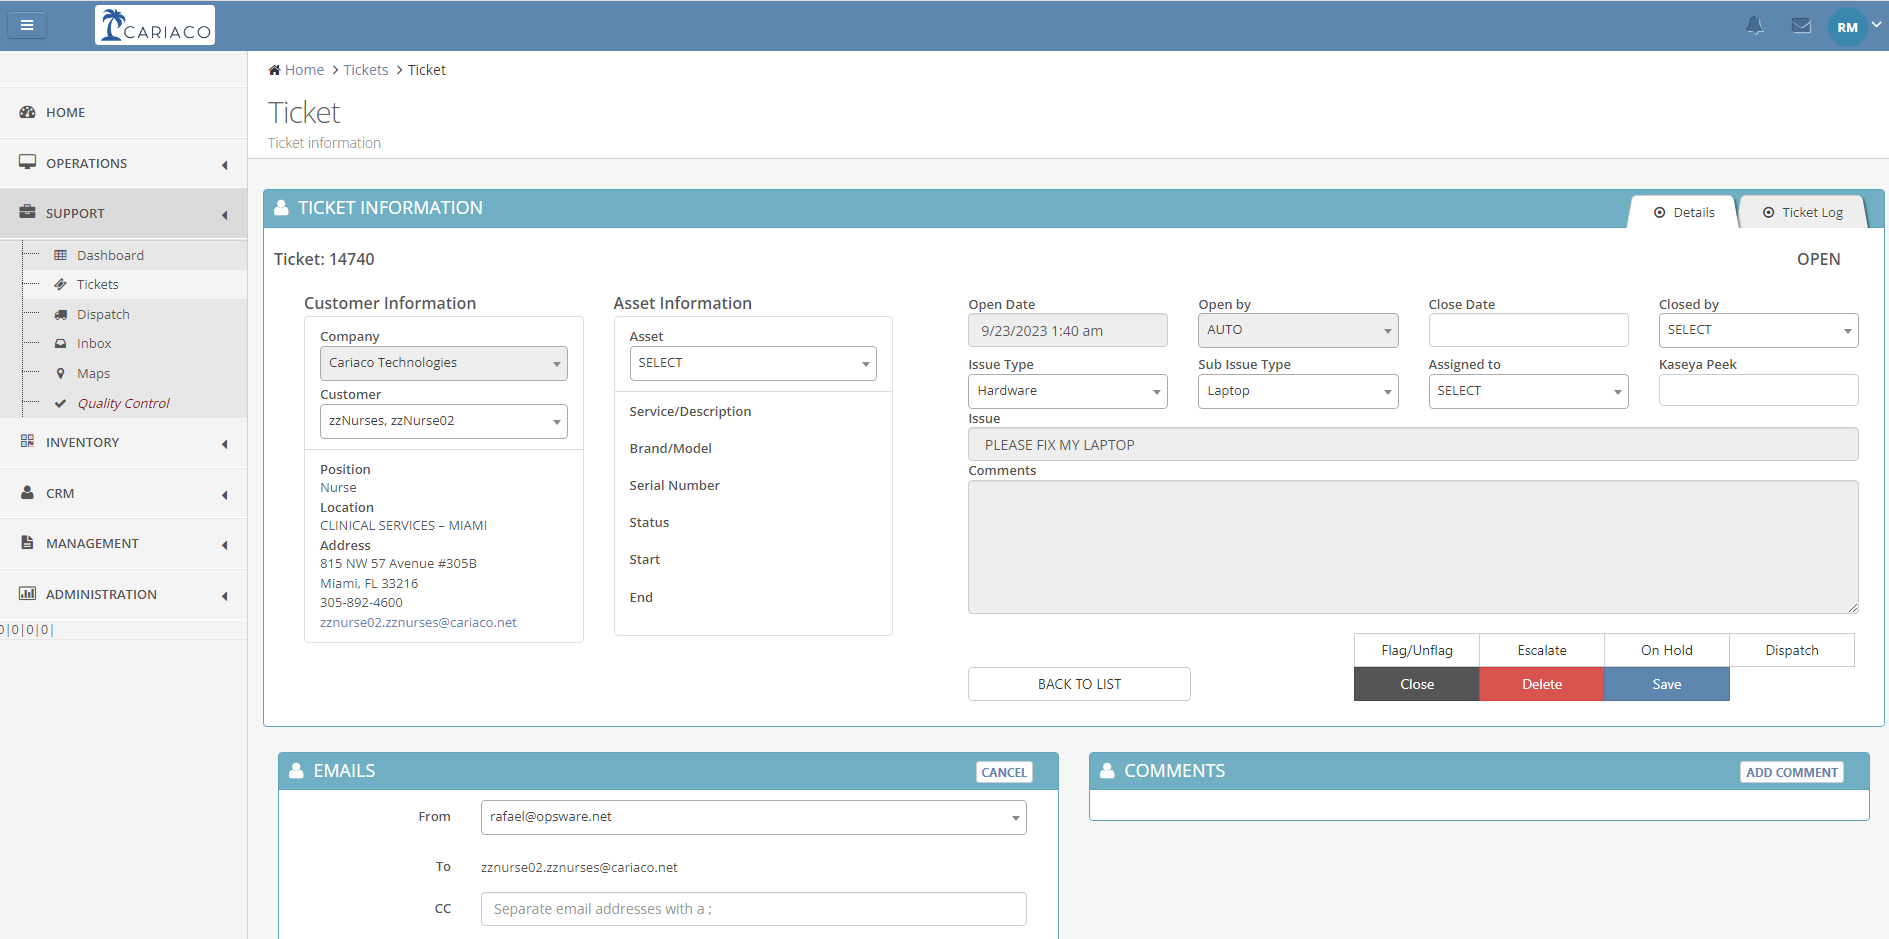The height and width of the screenshot is (939, 1889).
Task: Select the Details tab
Action: click(1684, 212)
